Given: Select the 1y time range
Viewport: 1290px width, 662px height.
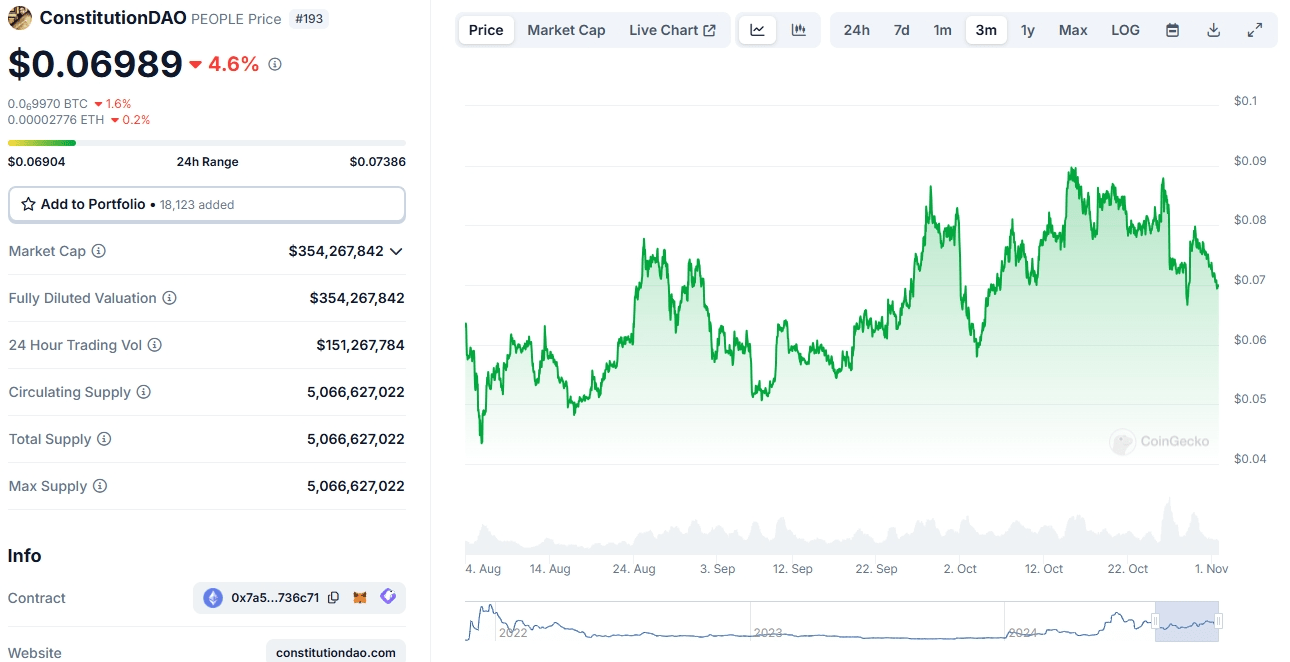Looking at the screenshot, I should click(x=1028, y=30).
